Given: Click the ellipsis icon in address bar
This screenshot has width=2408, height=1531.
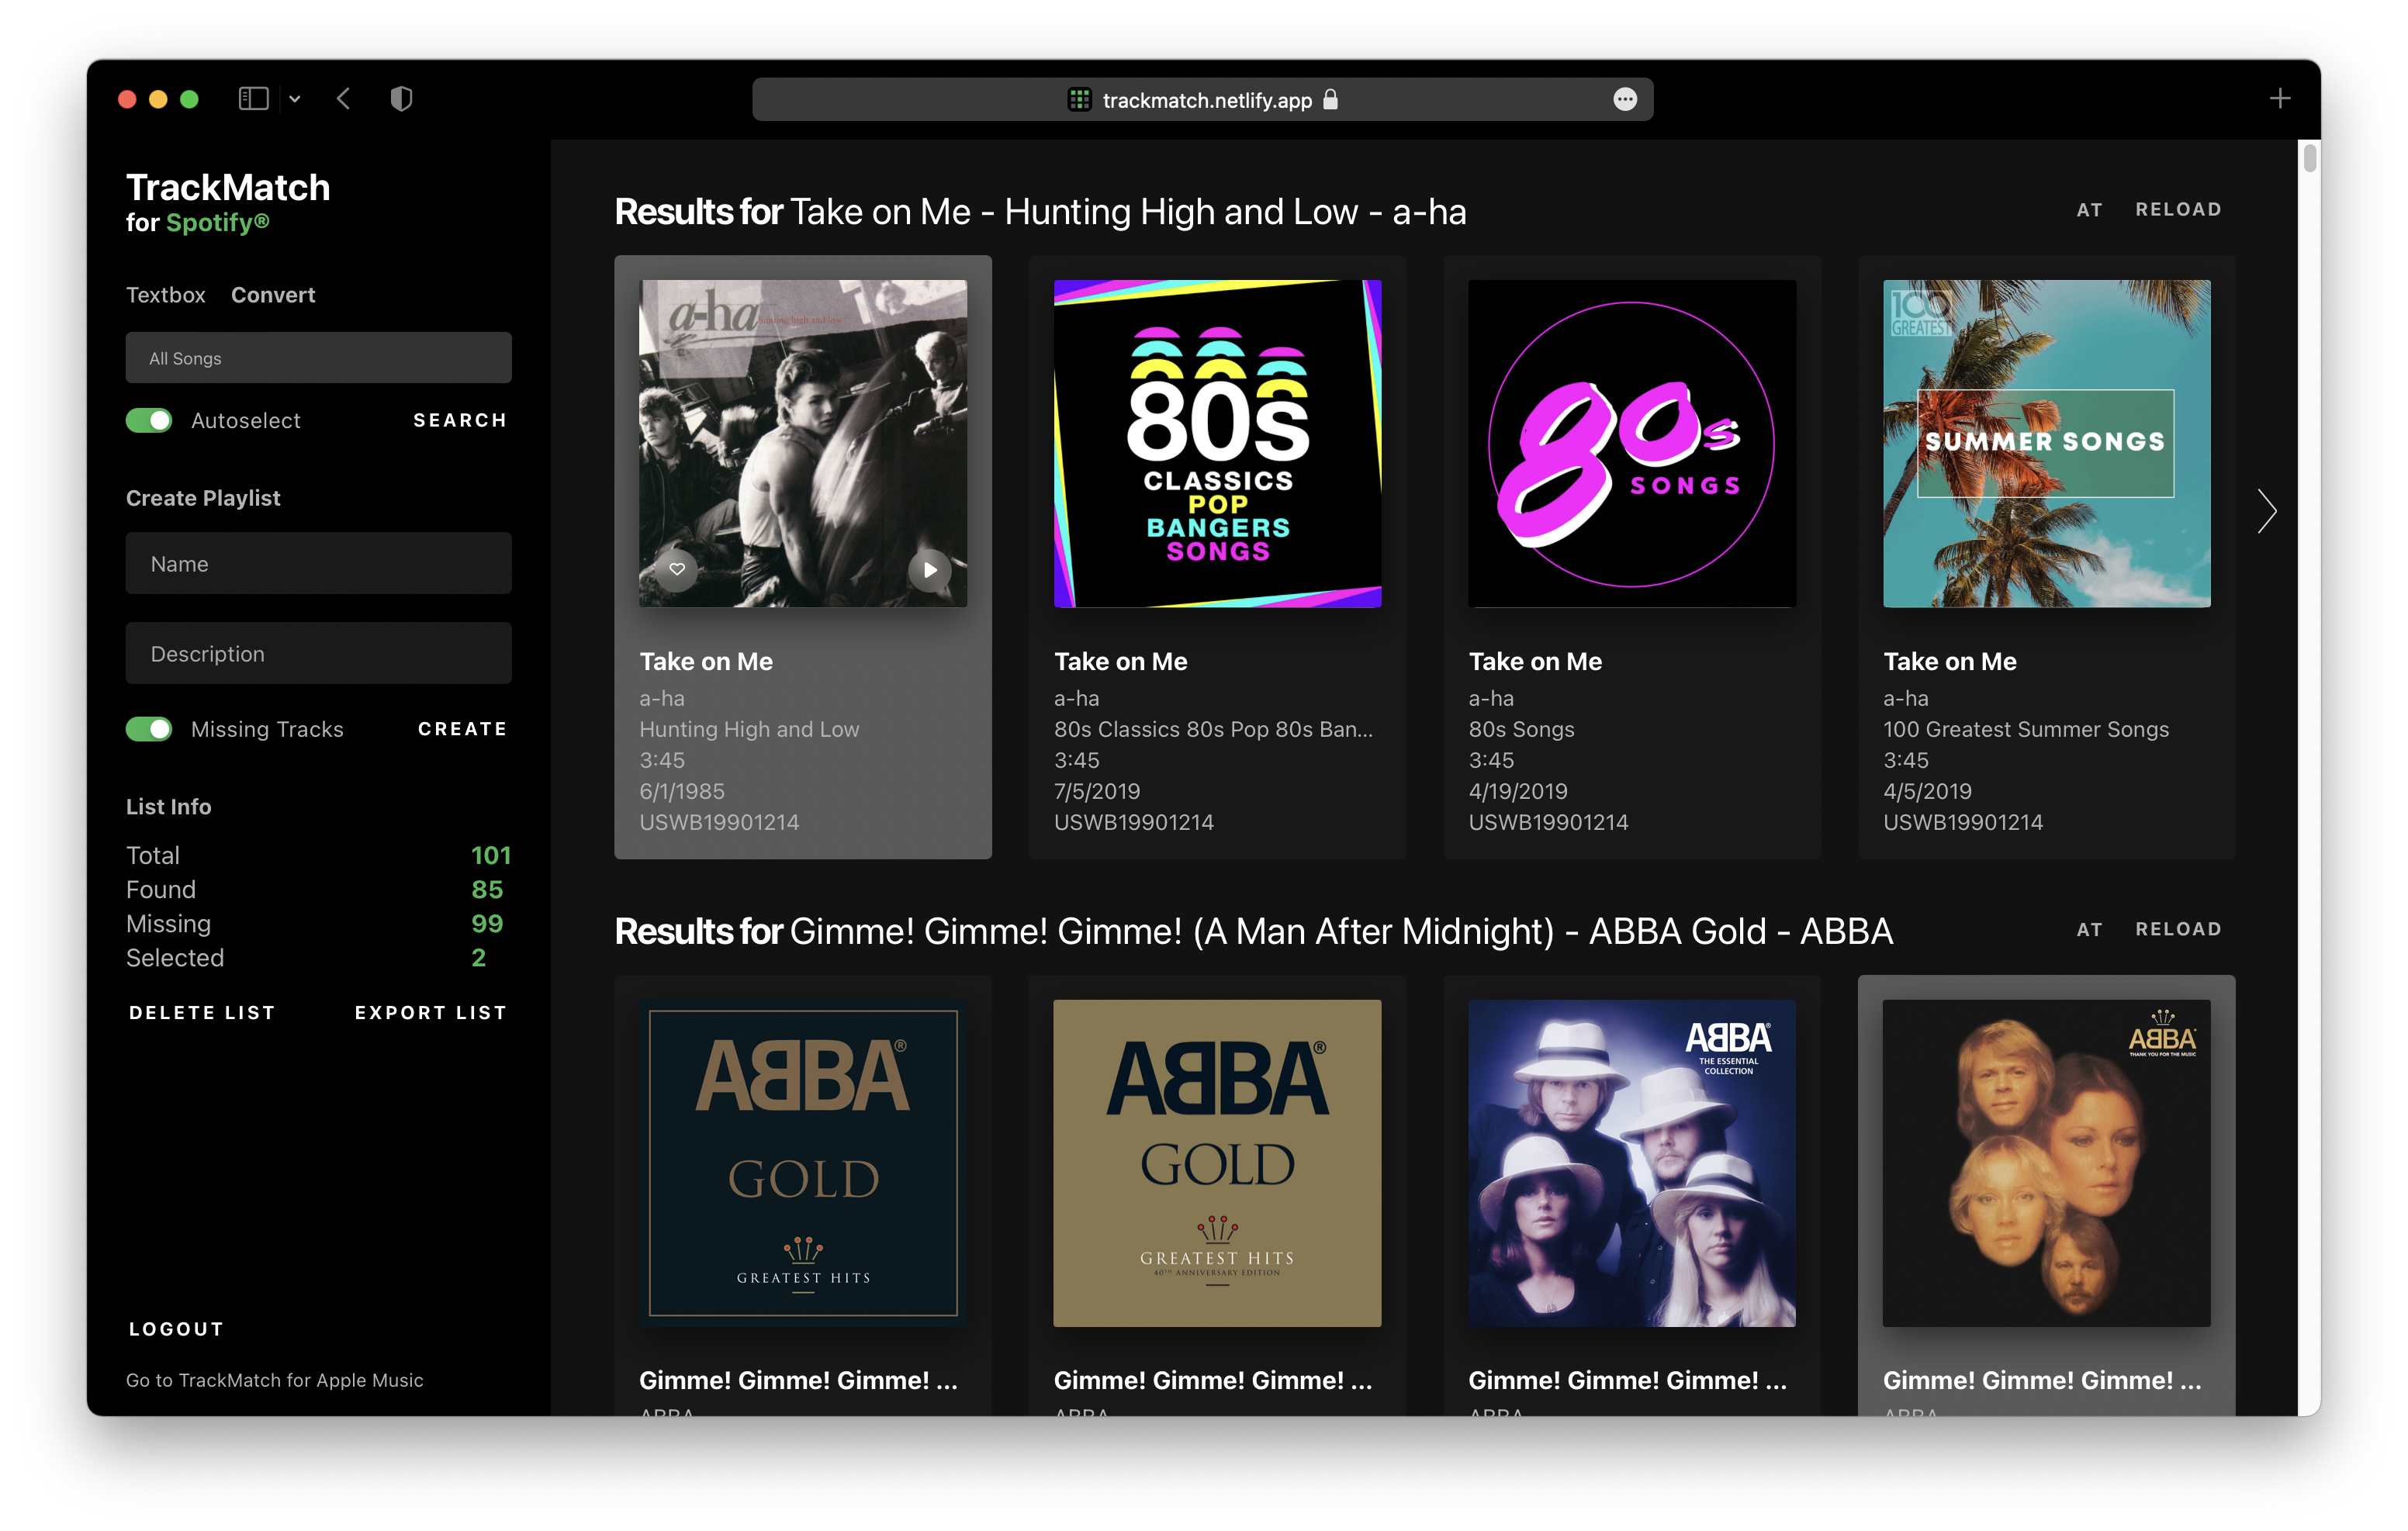Looking at the screenshot, I should (x=1625, y=100).
